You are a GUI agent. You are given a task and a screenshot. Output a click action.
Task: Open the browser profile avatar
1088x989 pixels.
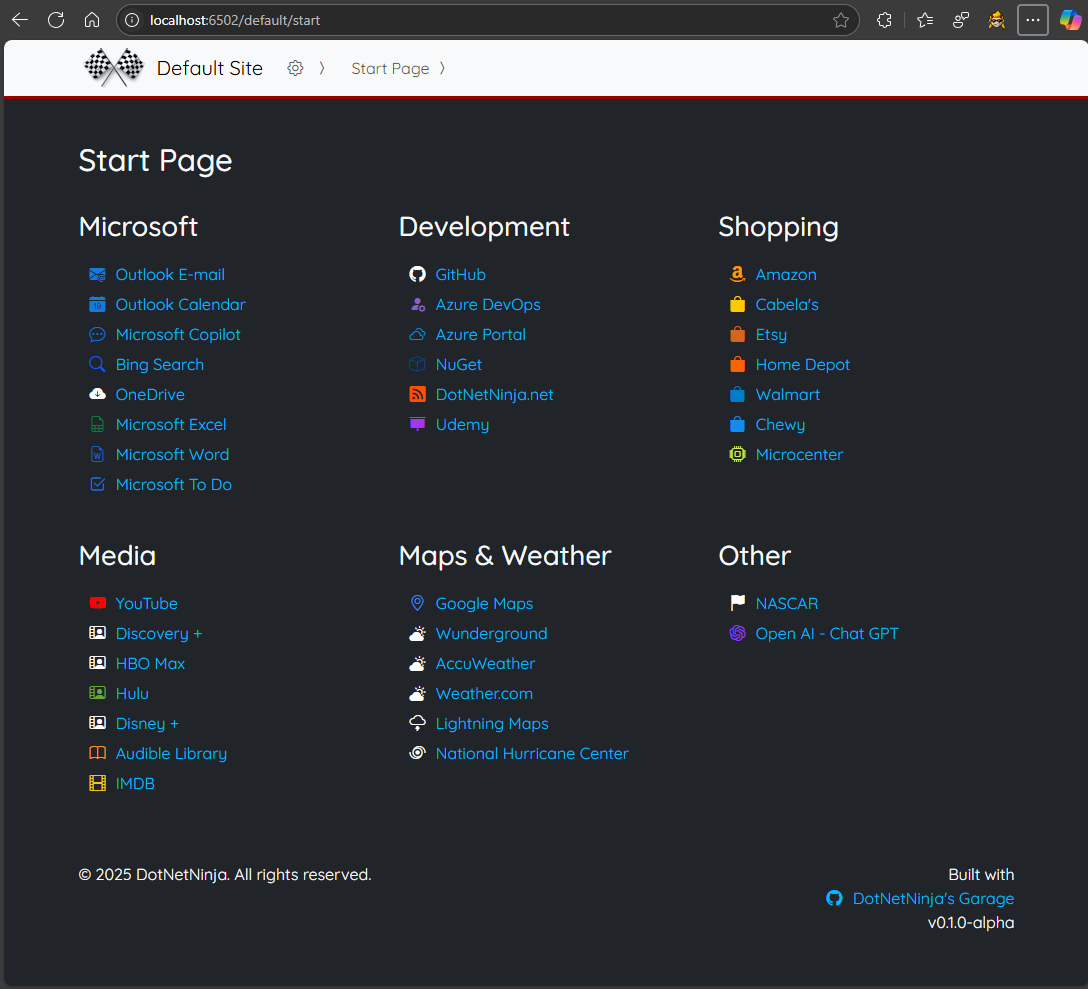[996, 20]
